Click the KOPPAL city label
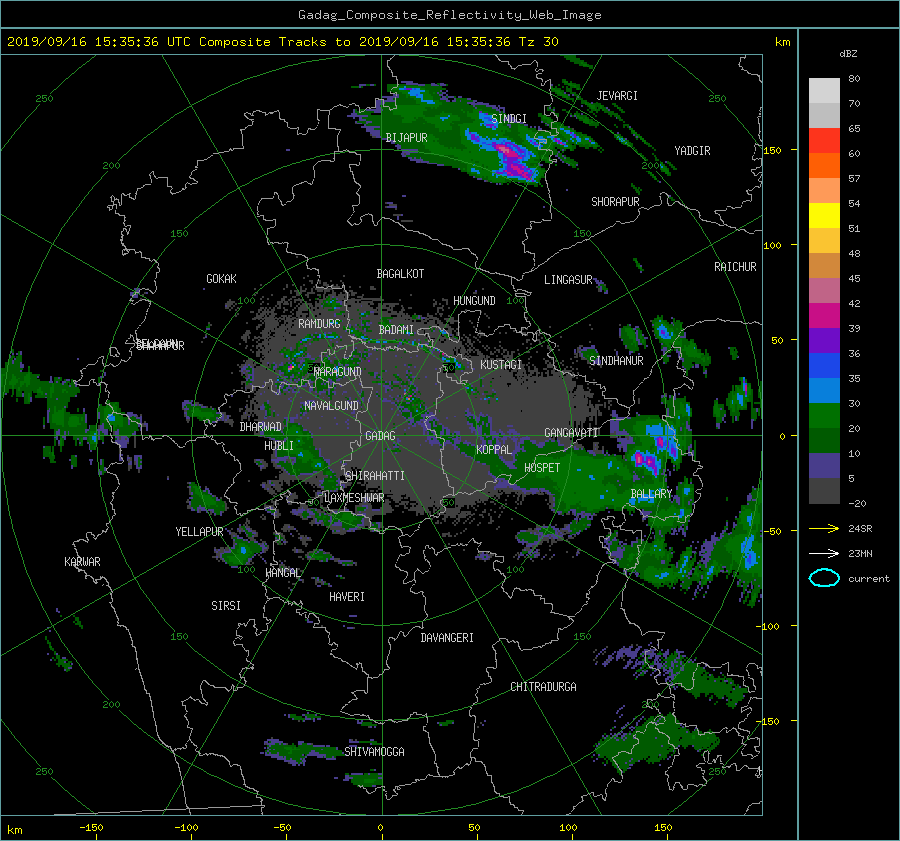Viewport: 900px width, 841px height. 494,450
